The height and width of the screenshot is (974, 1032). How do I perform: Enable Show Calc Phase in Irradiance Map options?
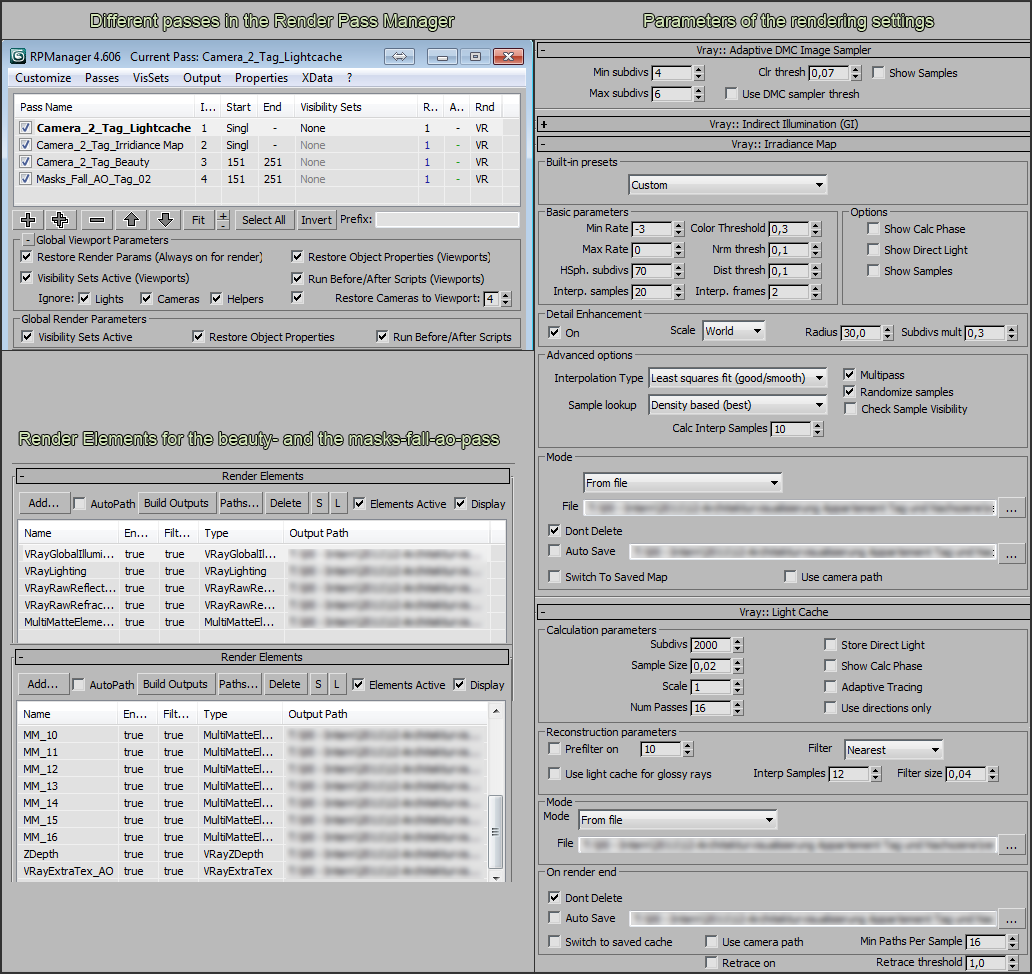(874, 229)
